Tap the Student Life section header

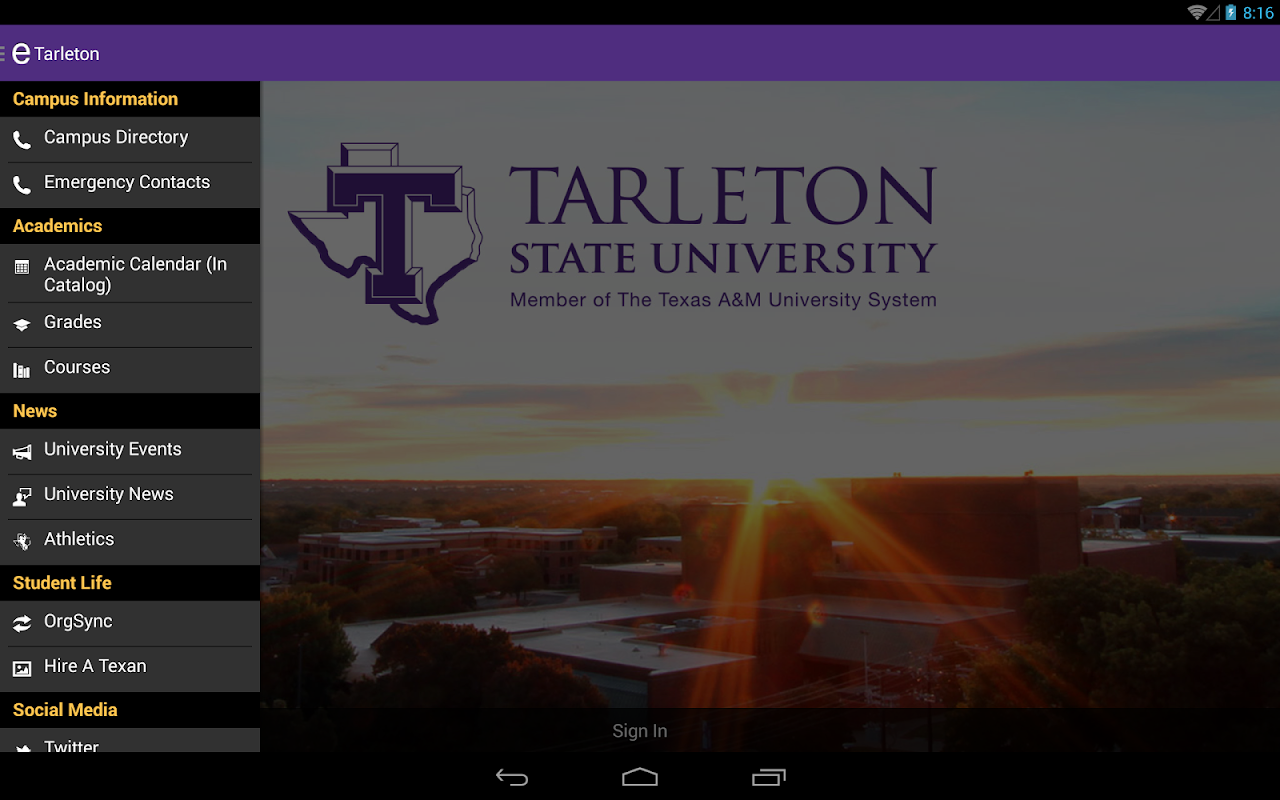(130, 583)
